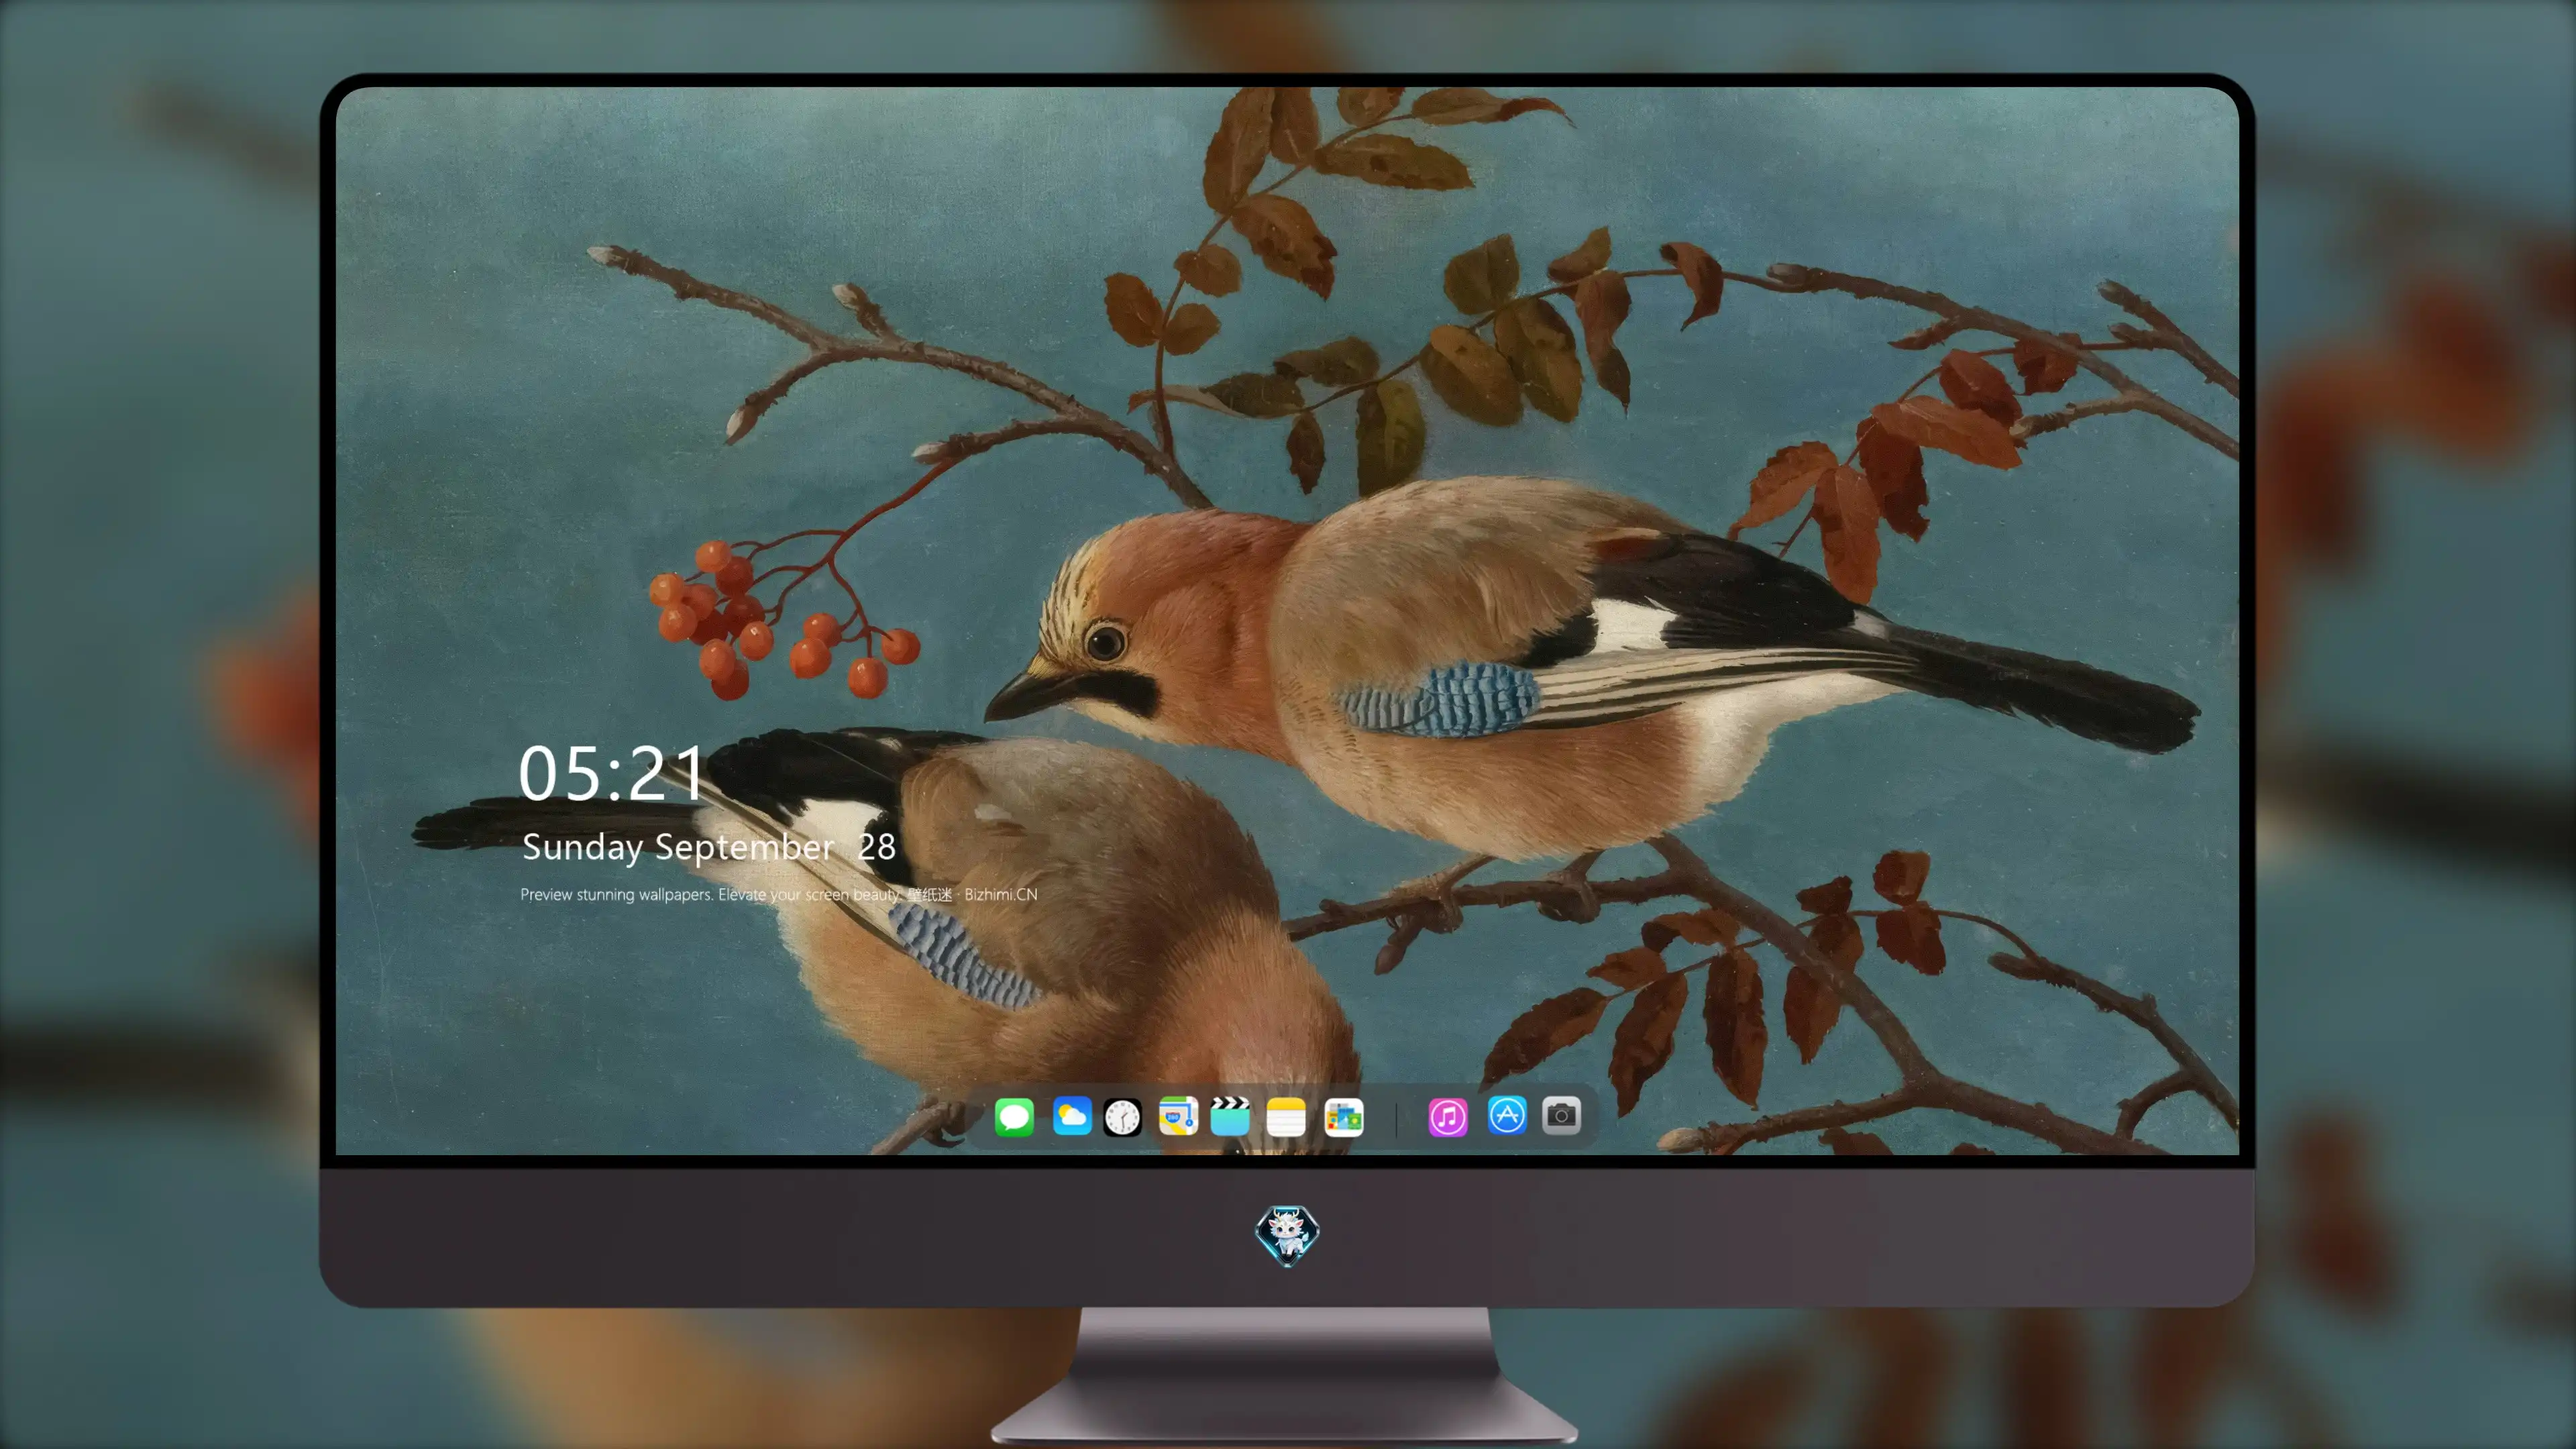Click the 05:21 clock display

pyautogui.click(x=612, y=773)
